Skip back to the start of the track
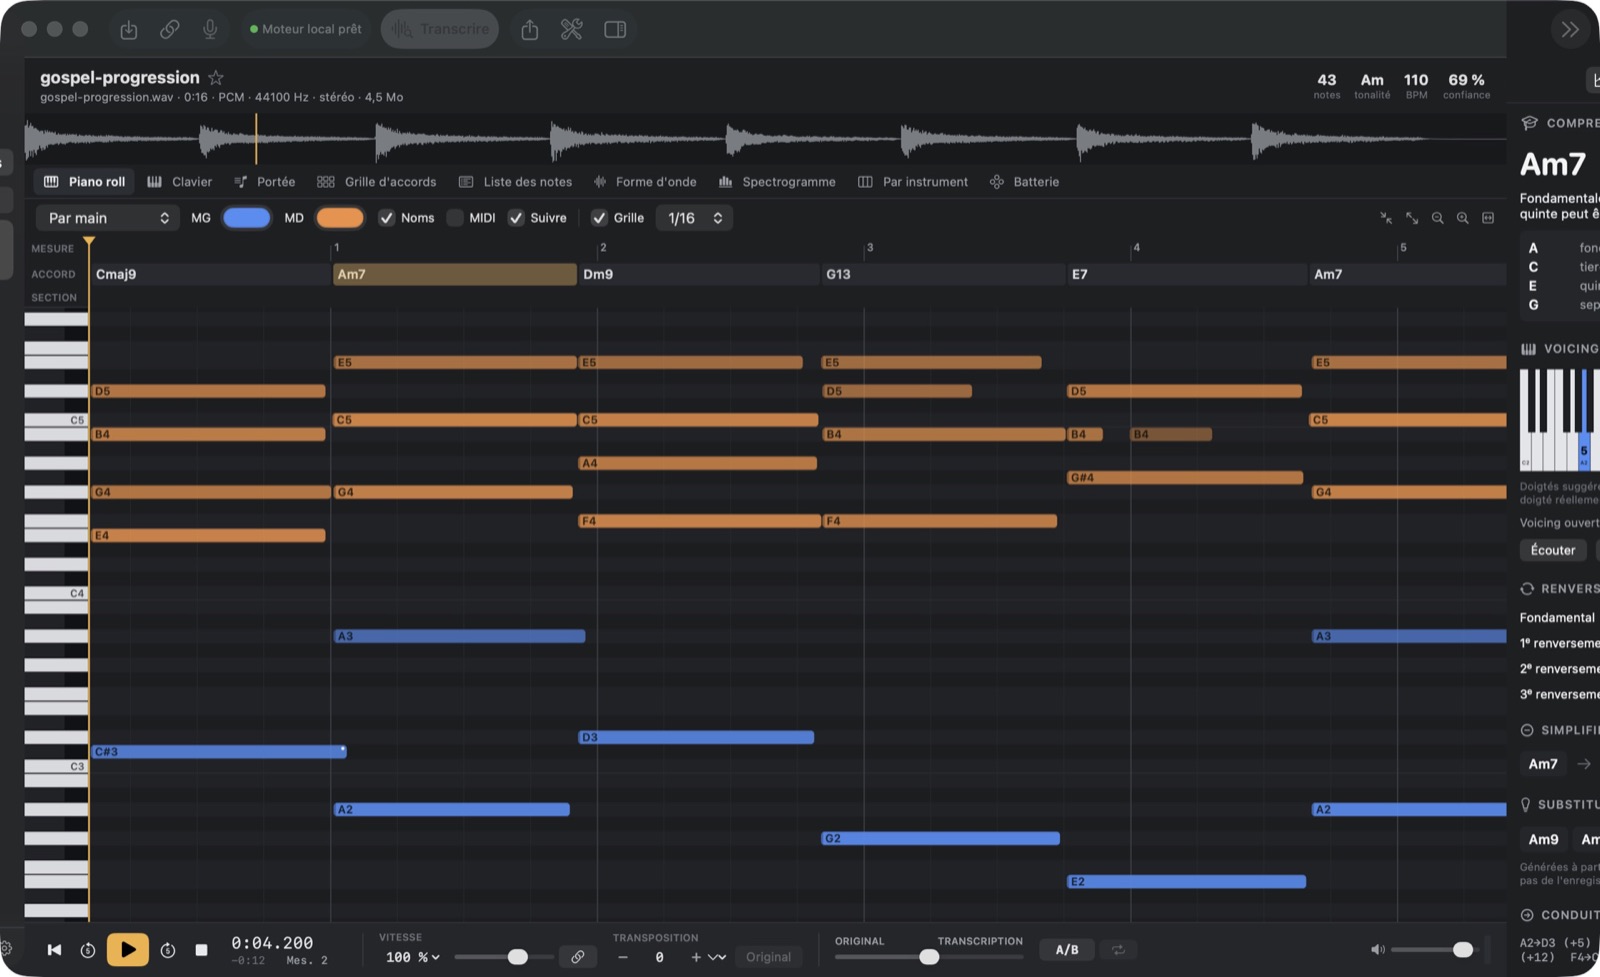 (54, 950)
